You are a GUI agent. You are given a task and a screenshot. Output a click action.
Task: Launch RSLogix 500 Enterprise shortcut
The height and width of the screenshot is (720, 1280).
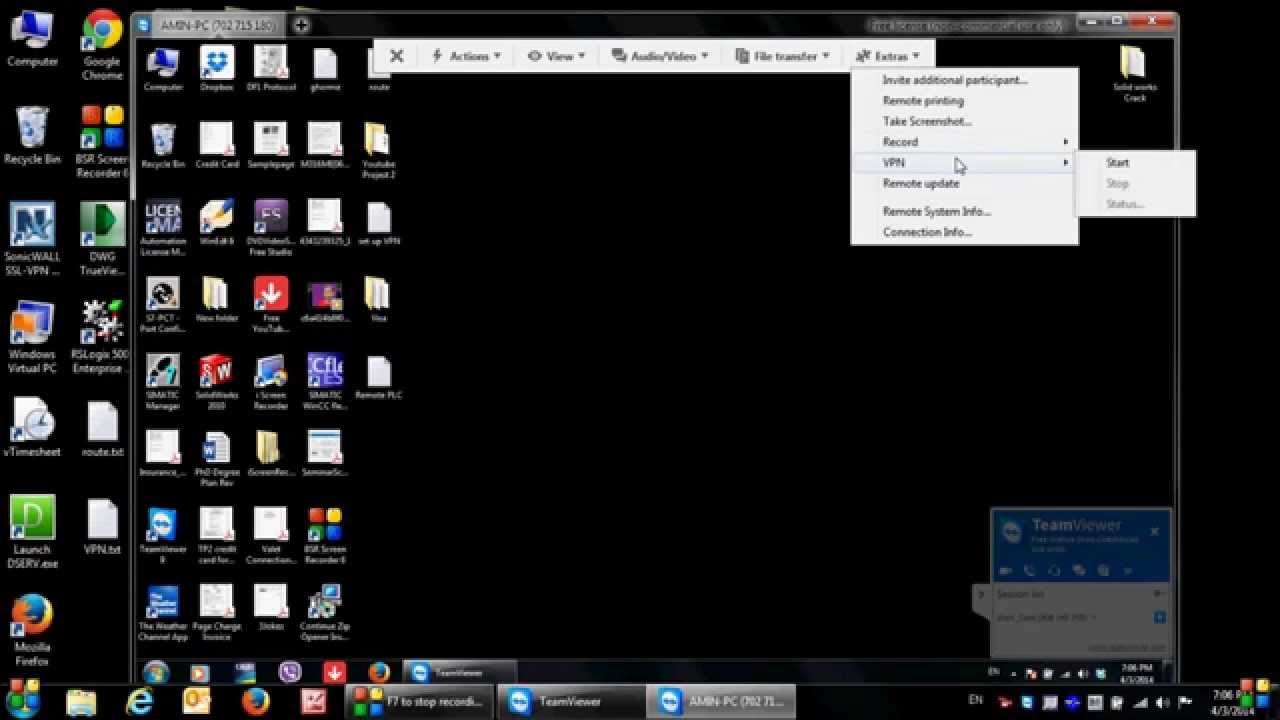(x=101, y=337)
